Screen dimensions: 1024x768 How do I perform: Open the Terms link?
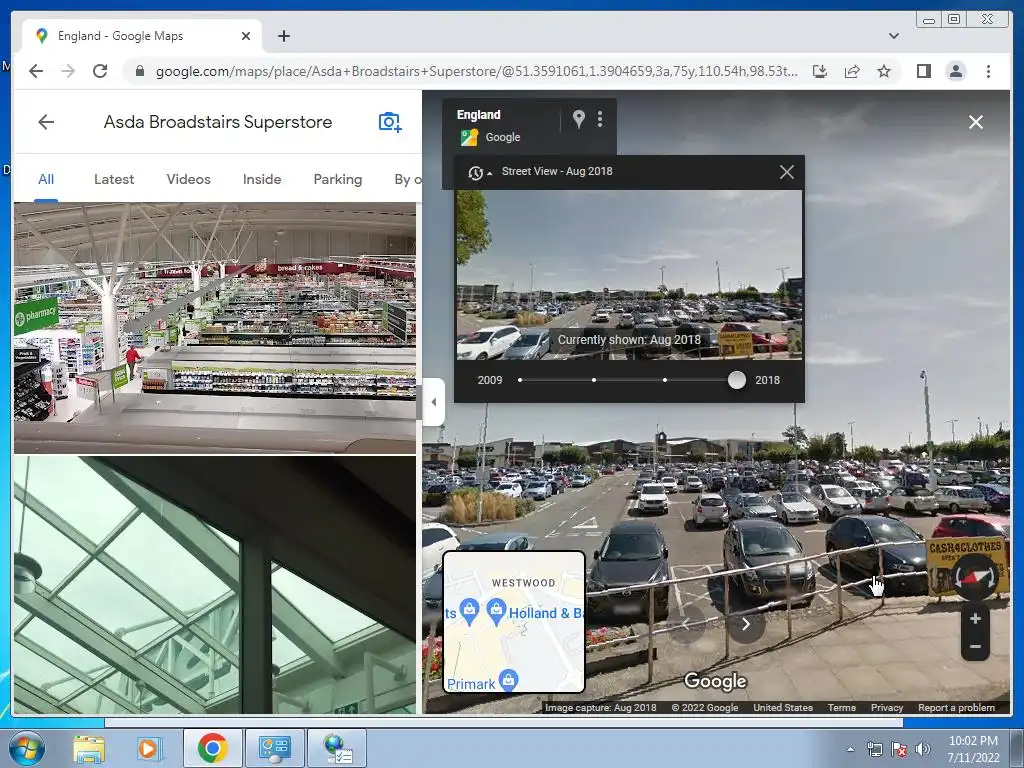pyautogui.click(x=841, y=707)
